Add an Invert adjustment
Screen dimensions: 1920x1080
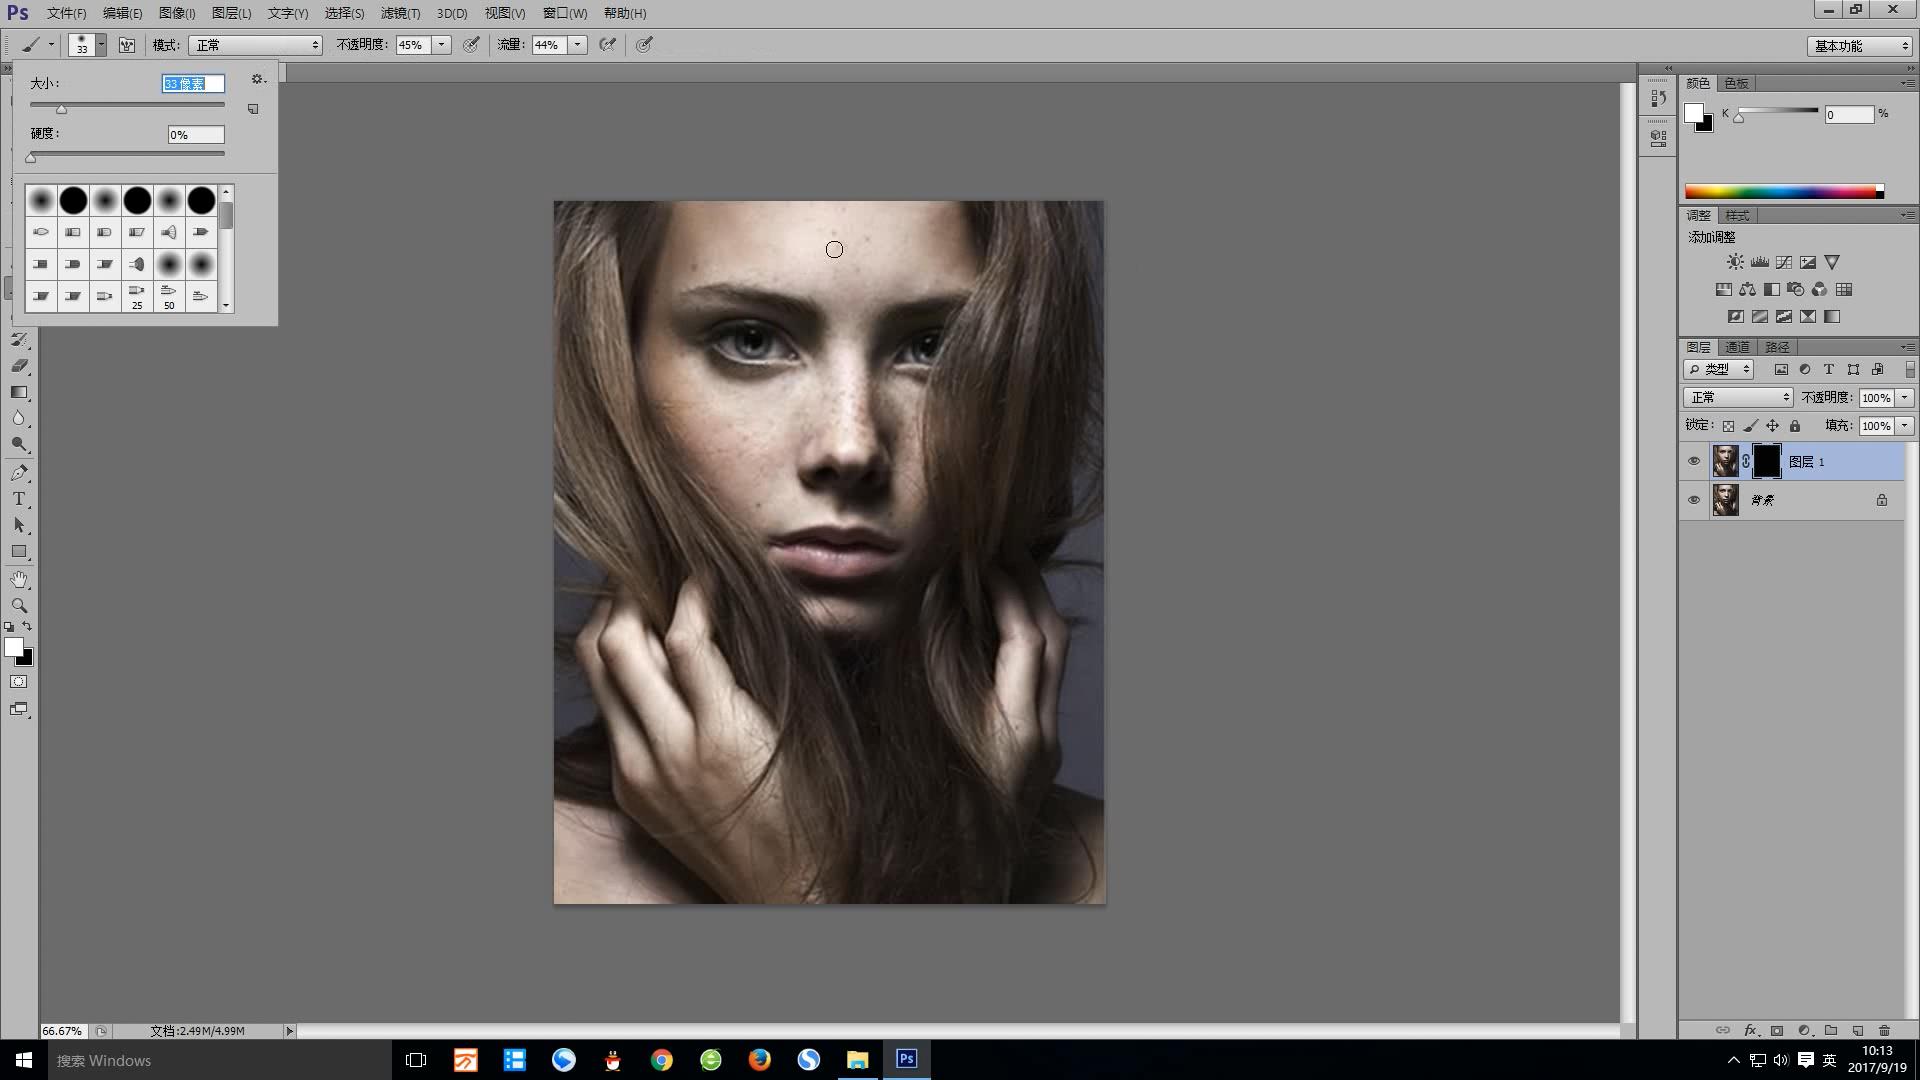click(1735, 316)
